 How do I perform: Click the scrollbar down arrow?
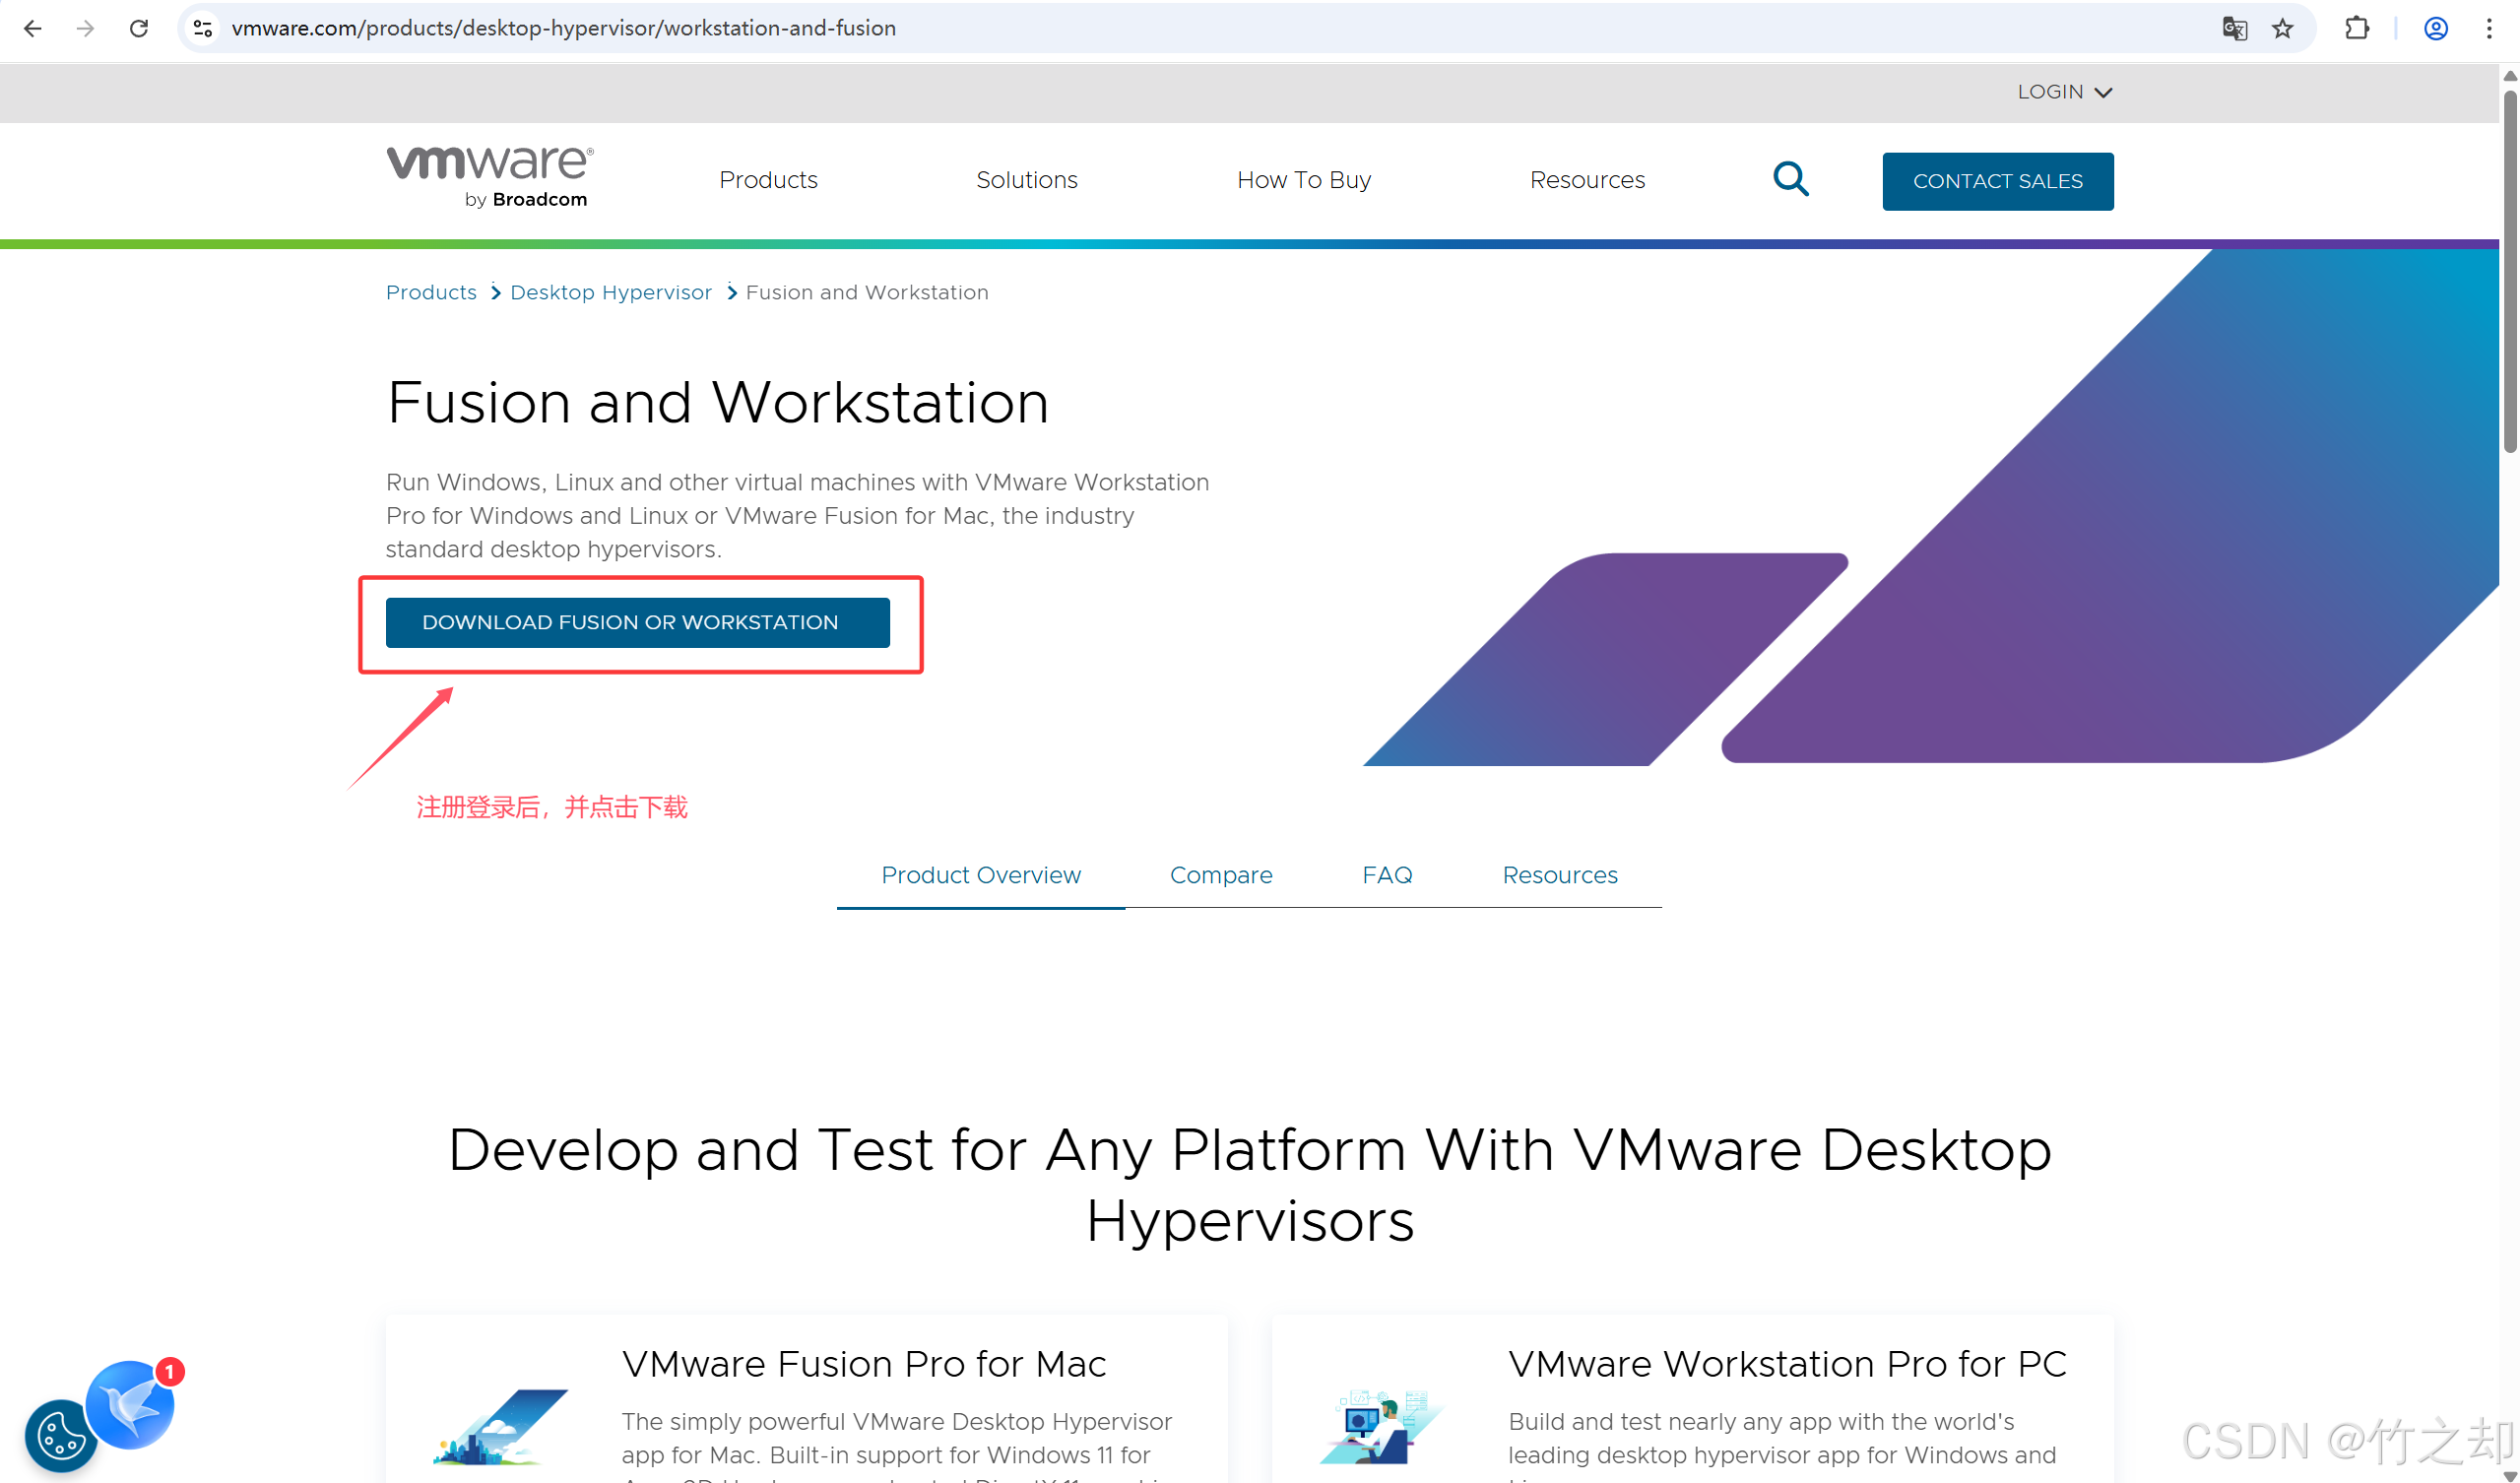pyautogui.click(x=2509, y=1475)
